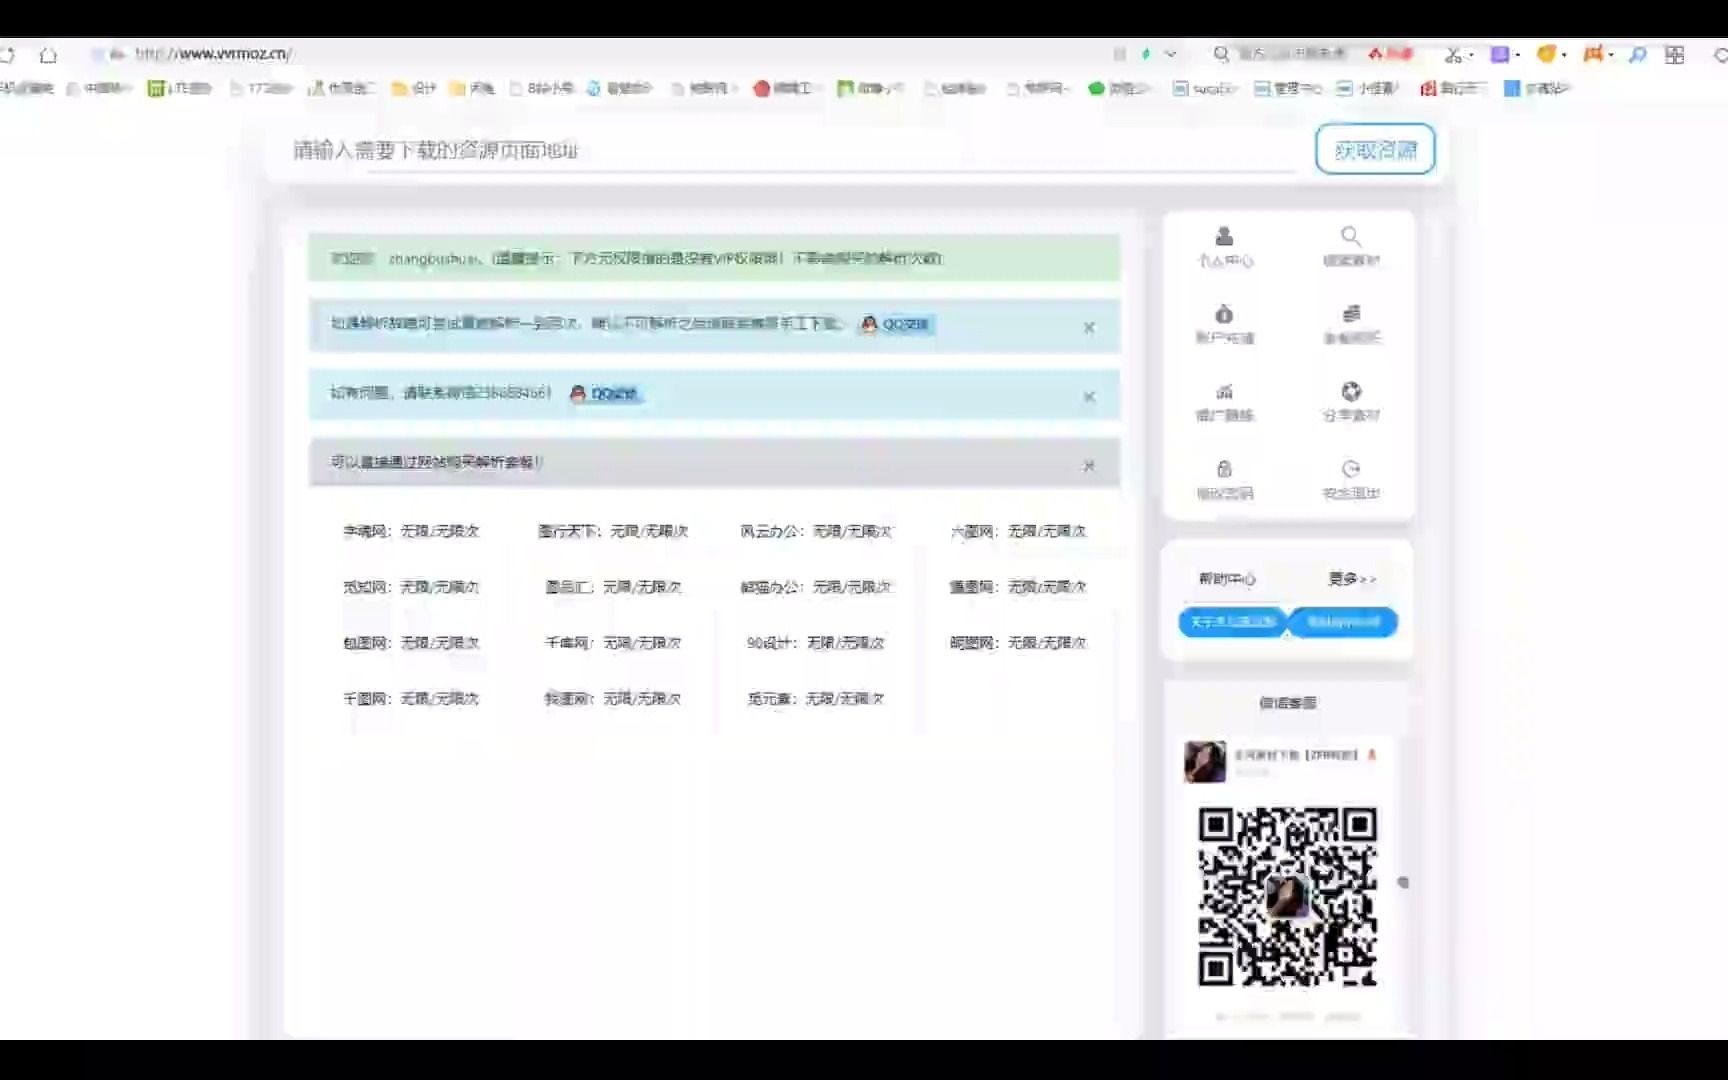The height and width of the screenshot is (1080, 1728).
Task: Click the magnifier icon in the sidebar panel
Action: 1351,236
